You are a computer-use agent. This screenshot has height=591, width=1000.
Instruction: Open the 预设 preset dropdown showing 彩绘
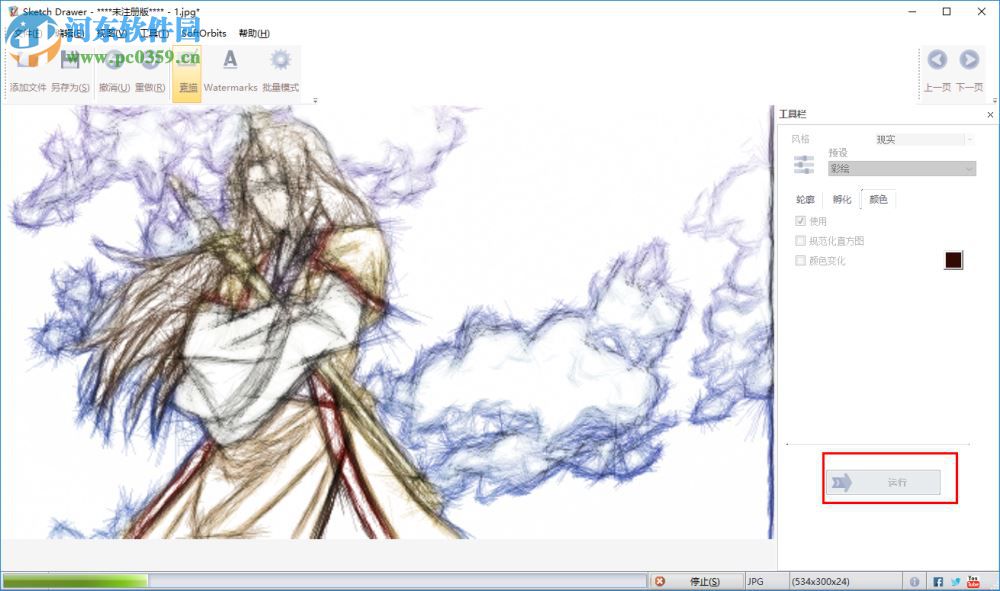pos(901,168)
